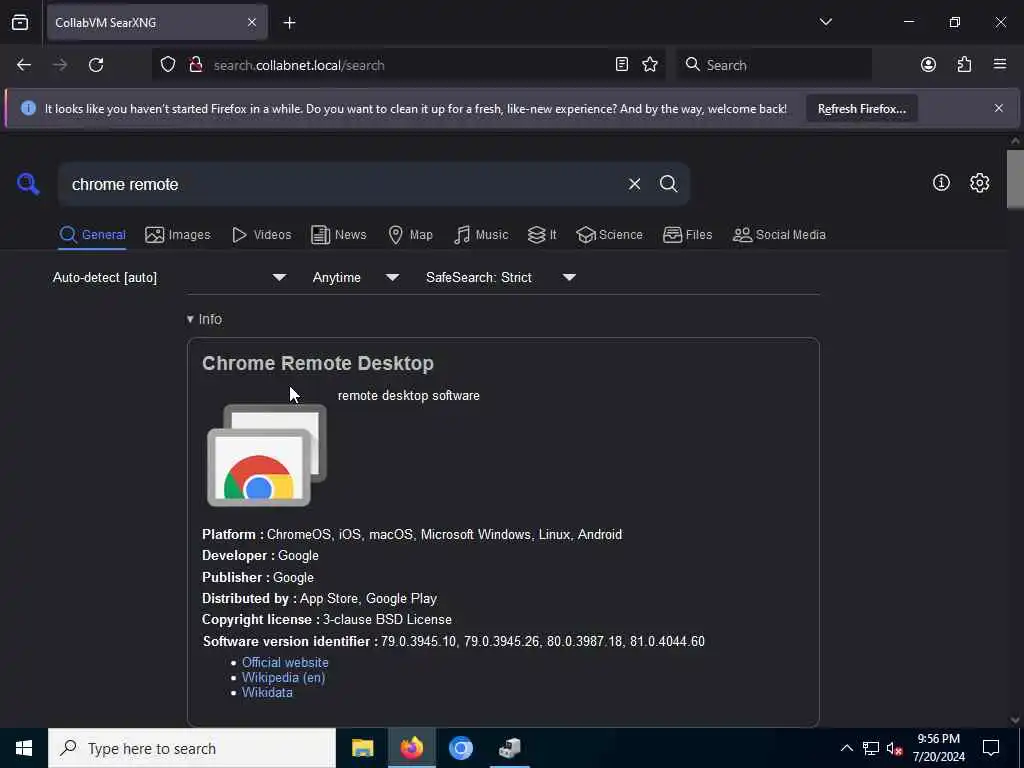Image resolution: width=1024 pixels, height=768 pixels.
Task: Click the insecure connection padlock icon
Action: pos(195,65)
